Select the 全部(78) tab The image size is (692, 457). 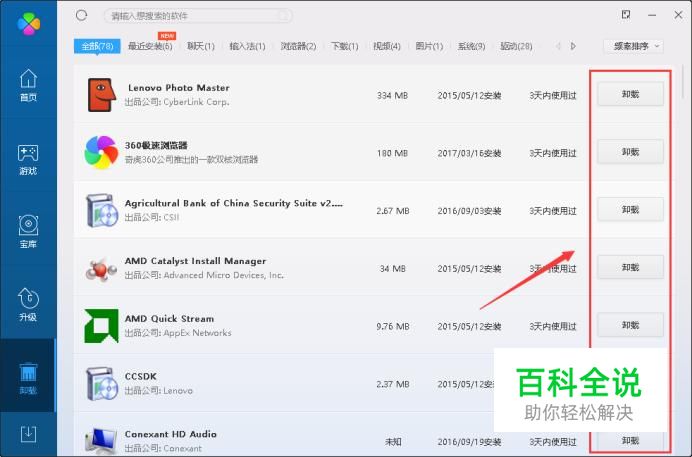tap(97, 46)
